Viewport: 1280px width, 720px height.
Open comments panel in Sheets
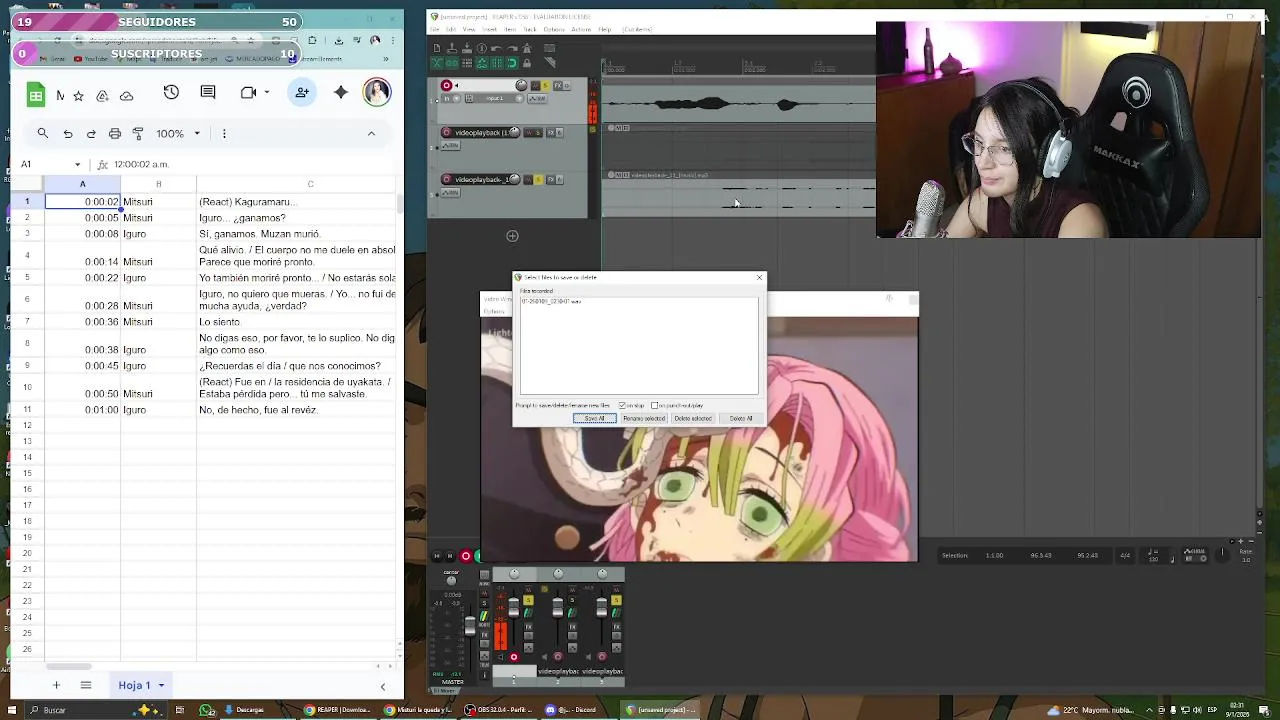click(208, 92)
